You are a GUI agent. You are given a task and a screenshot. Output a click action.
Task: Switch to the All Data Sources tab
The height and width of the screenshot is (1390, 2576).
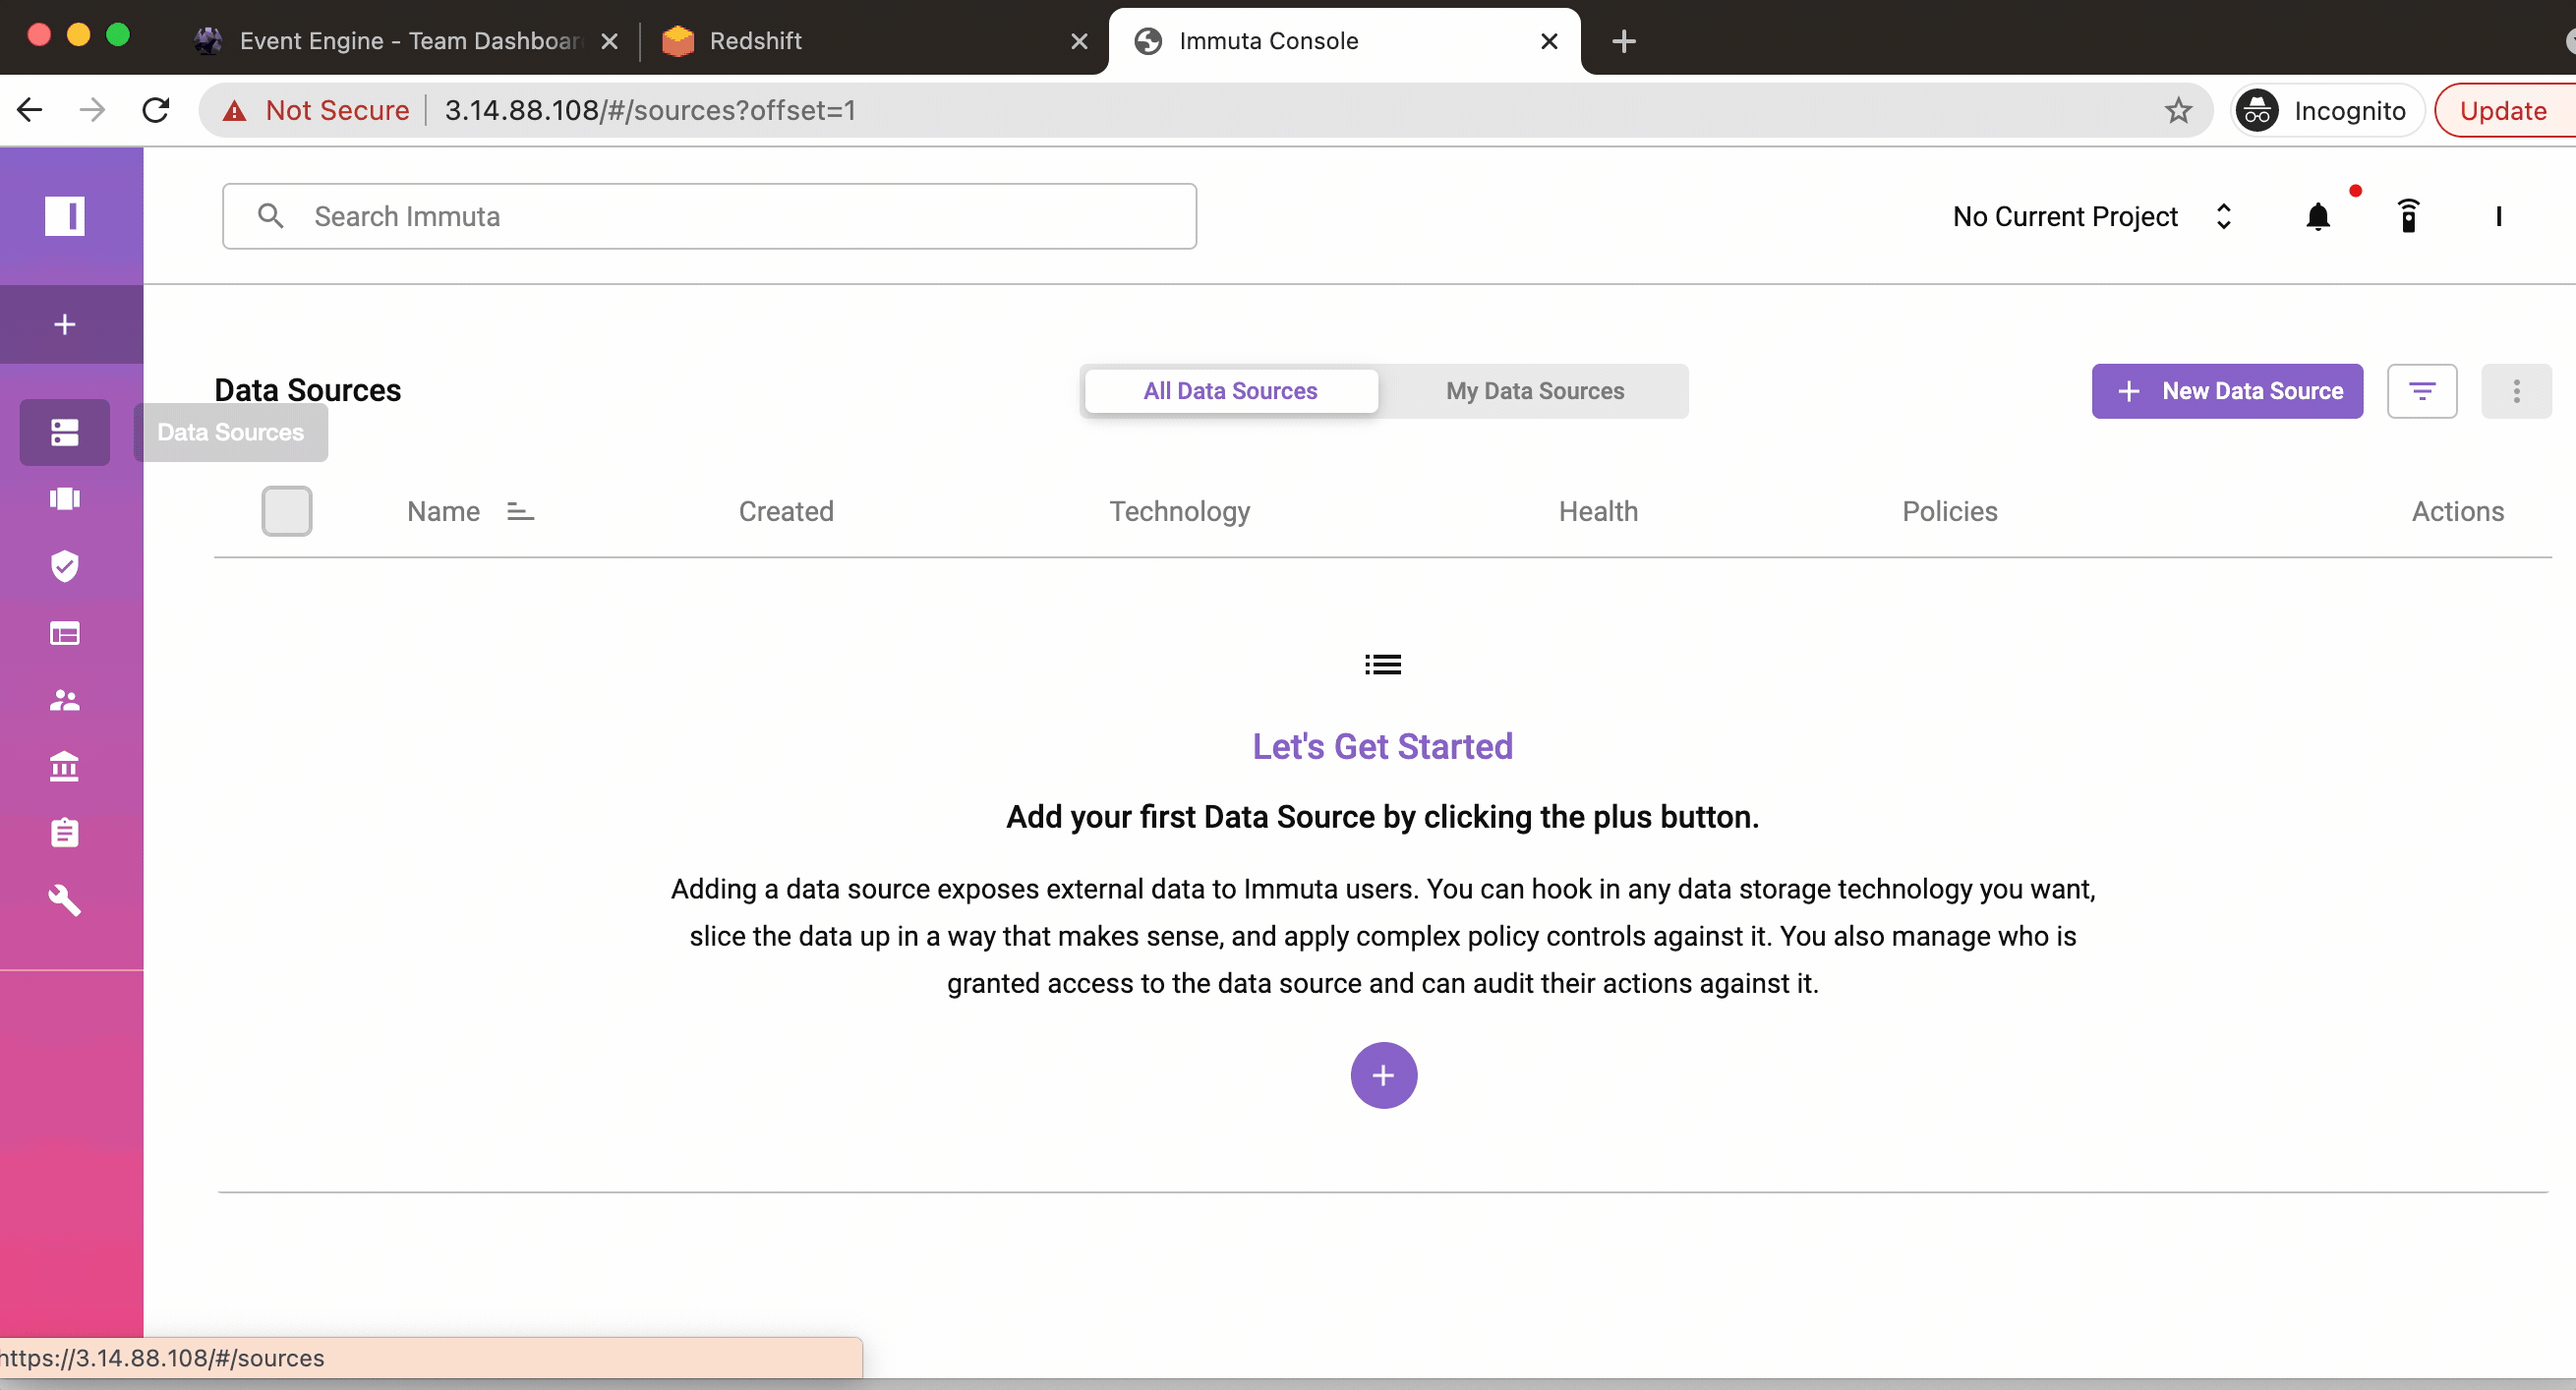(1230, 391)
